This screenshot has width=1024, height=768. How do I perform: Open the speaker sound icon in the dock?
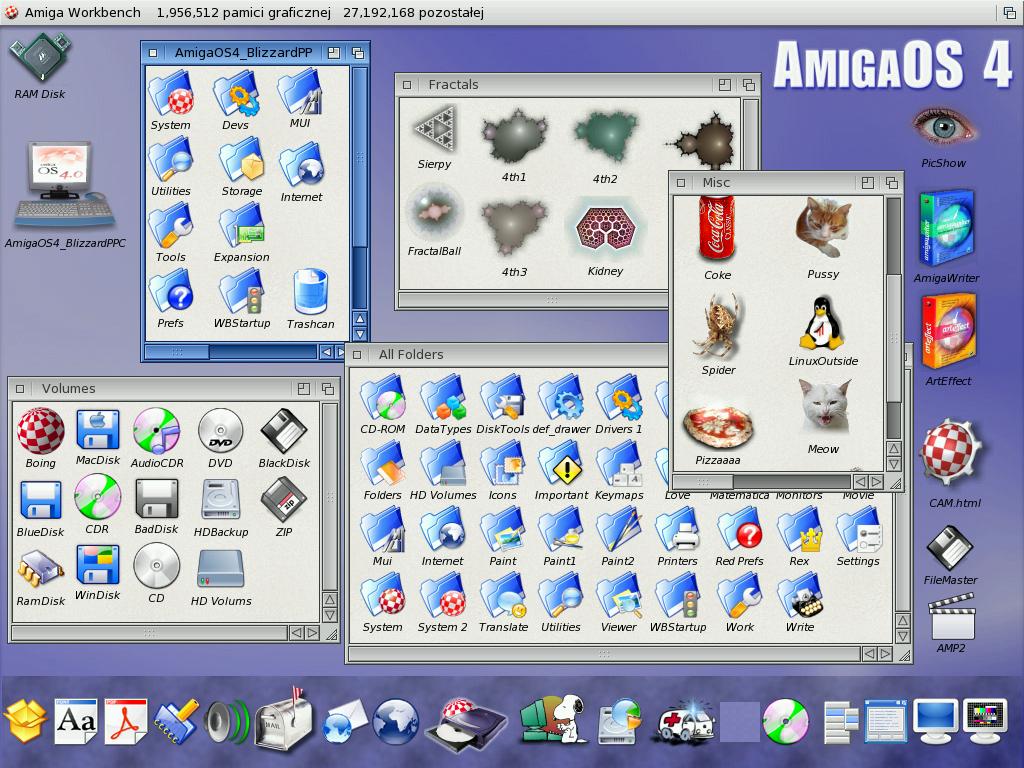coord(227,722)
